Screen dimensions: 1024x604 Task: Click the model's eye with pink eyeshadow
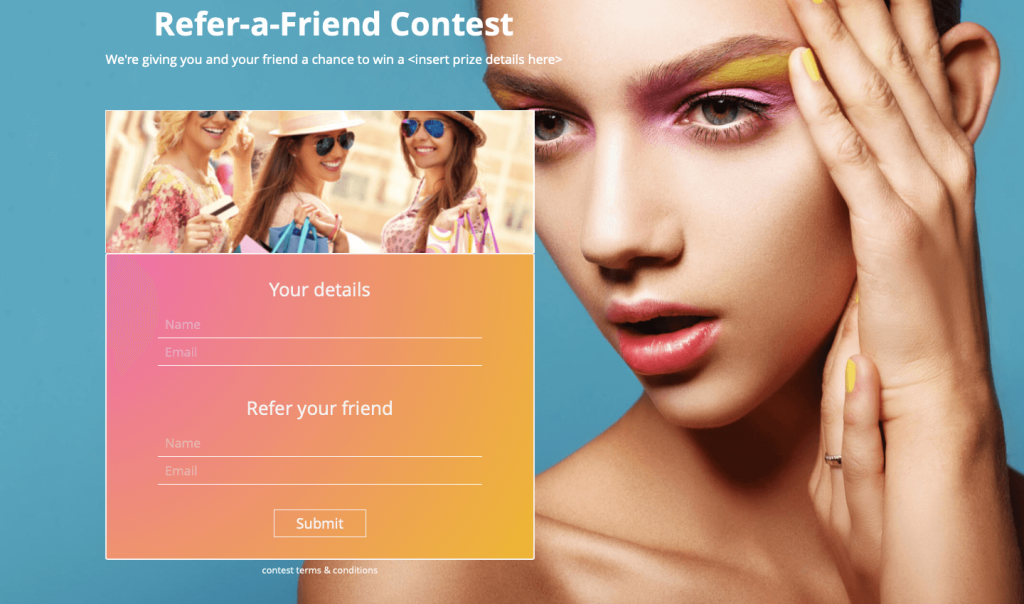[722, 110]
